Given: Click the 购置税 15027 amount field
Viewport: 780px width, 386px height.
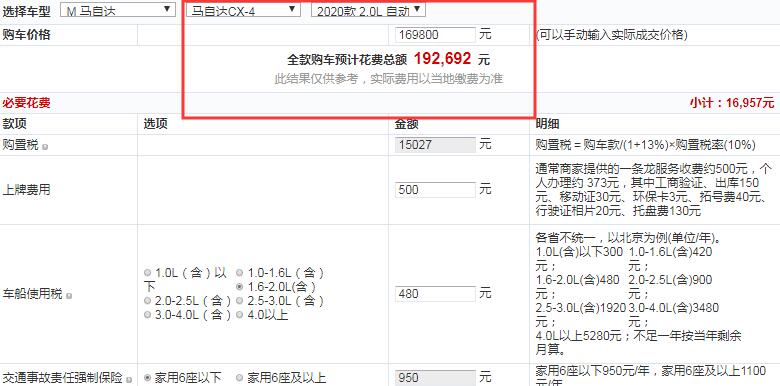Looking at the screenshot, I should (435, 144).
